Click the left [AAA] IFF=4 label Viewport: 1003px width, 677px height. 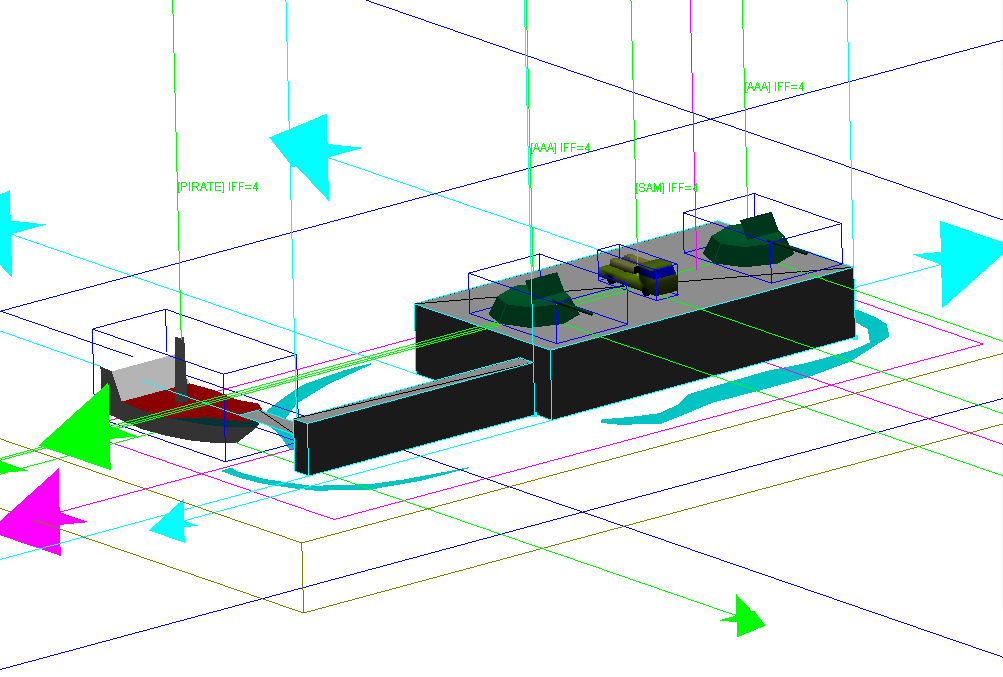[x=560, y=148]
